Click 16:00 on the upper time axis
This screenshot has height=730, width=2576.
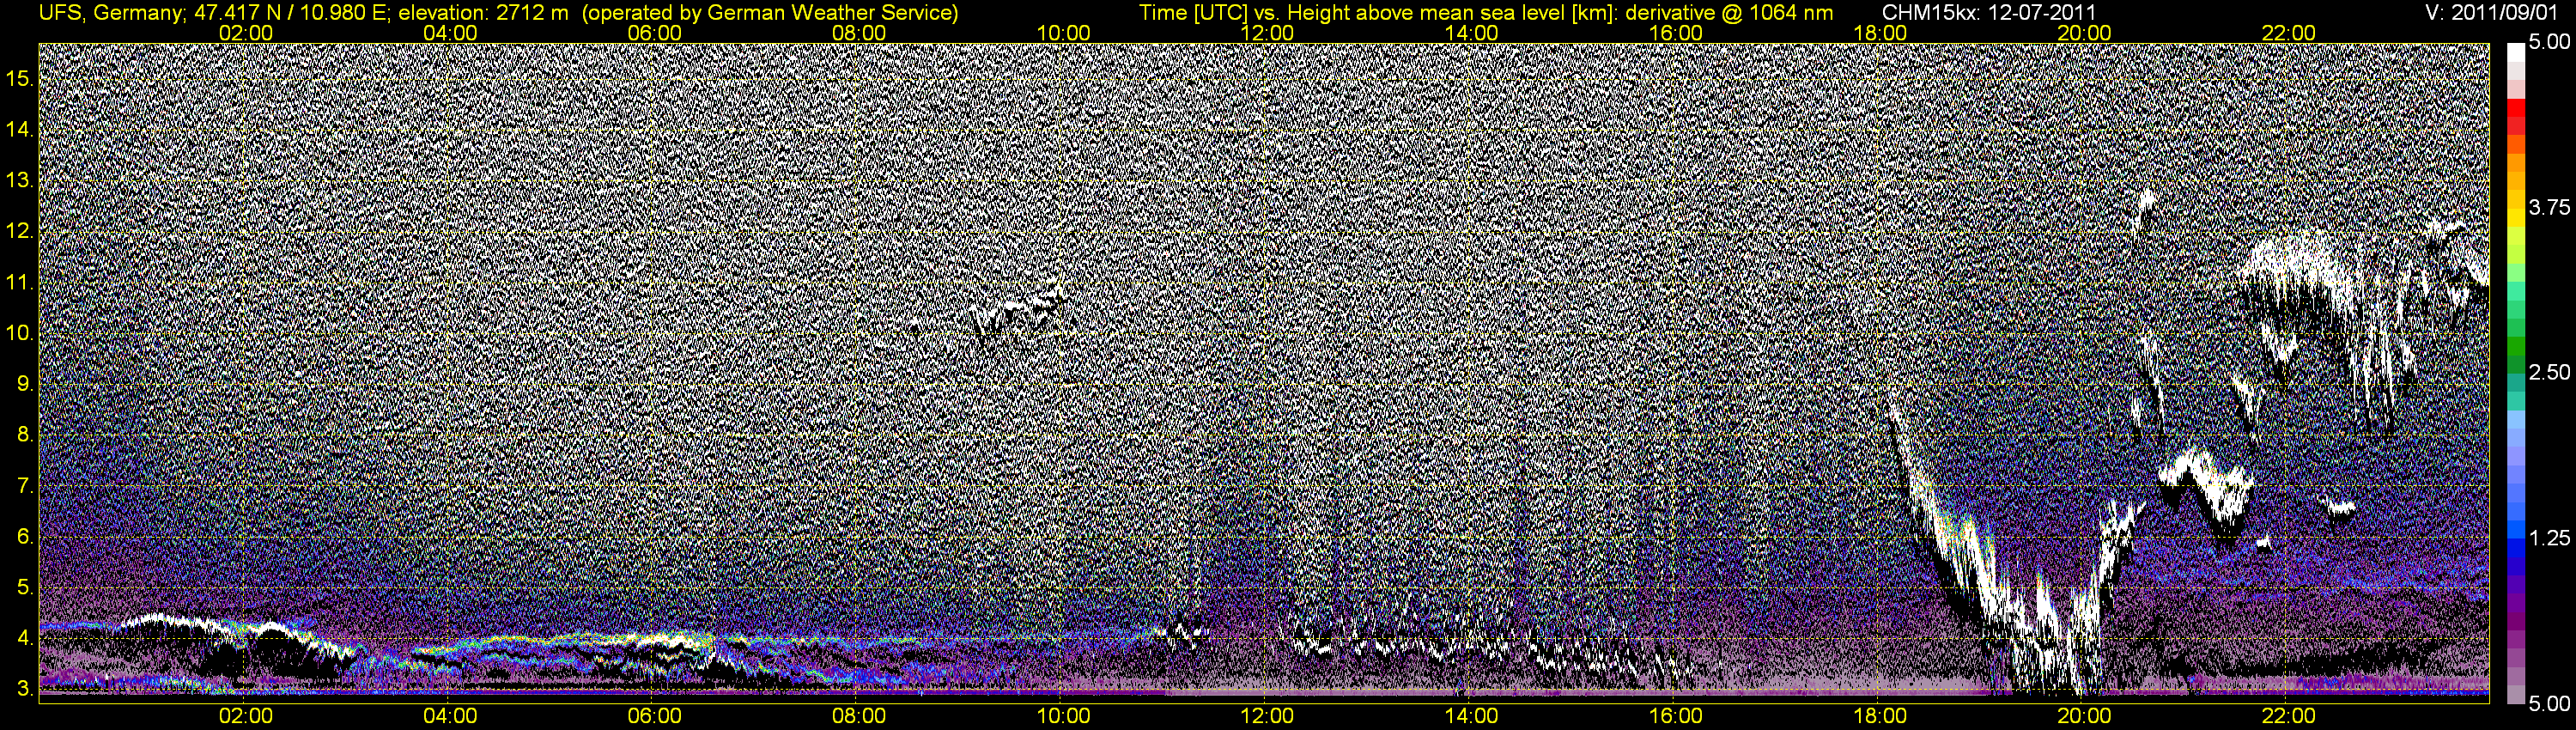[1676, 33]
